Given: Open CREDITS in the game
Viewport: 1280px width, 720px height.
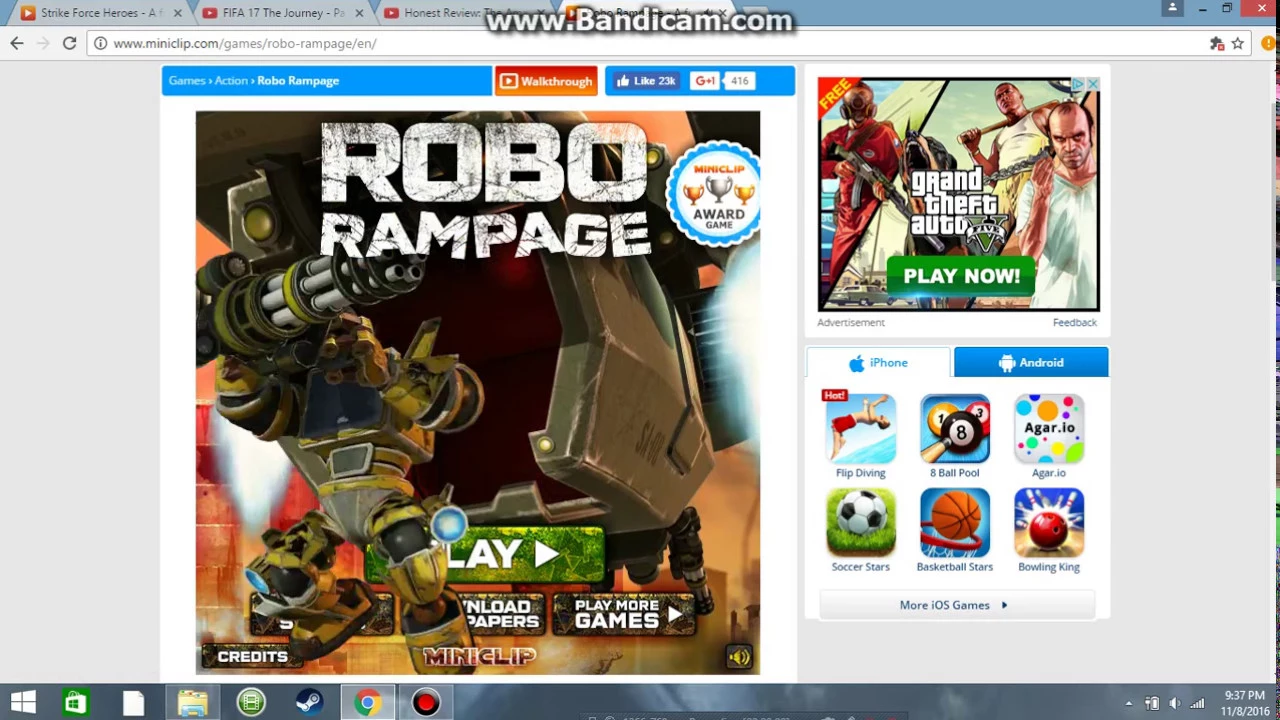Looking at the screenshot, I should pyautogui.click(x=252, y=657).
